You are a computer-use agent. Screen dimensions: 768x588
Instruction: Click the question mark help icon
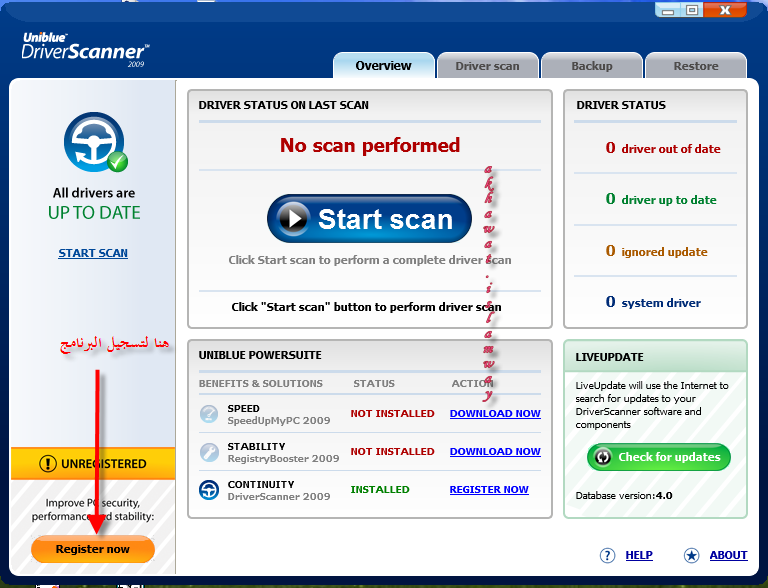click(607, 555)
